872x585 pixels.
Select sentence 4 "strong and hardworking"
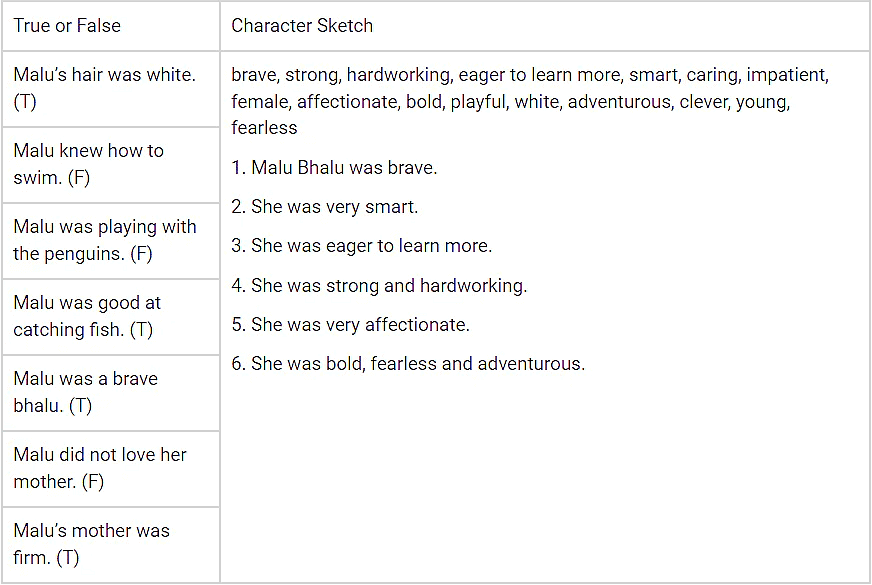(379, 285)
